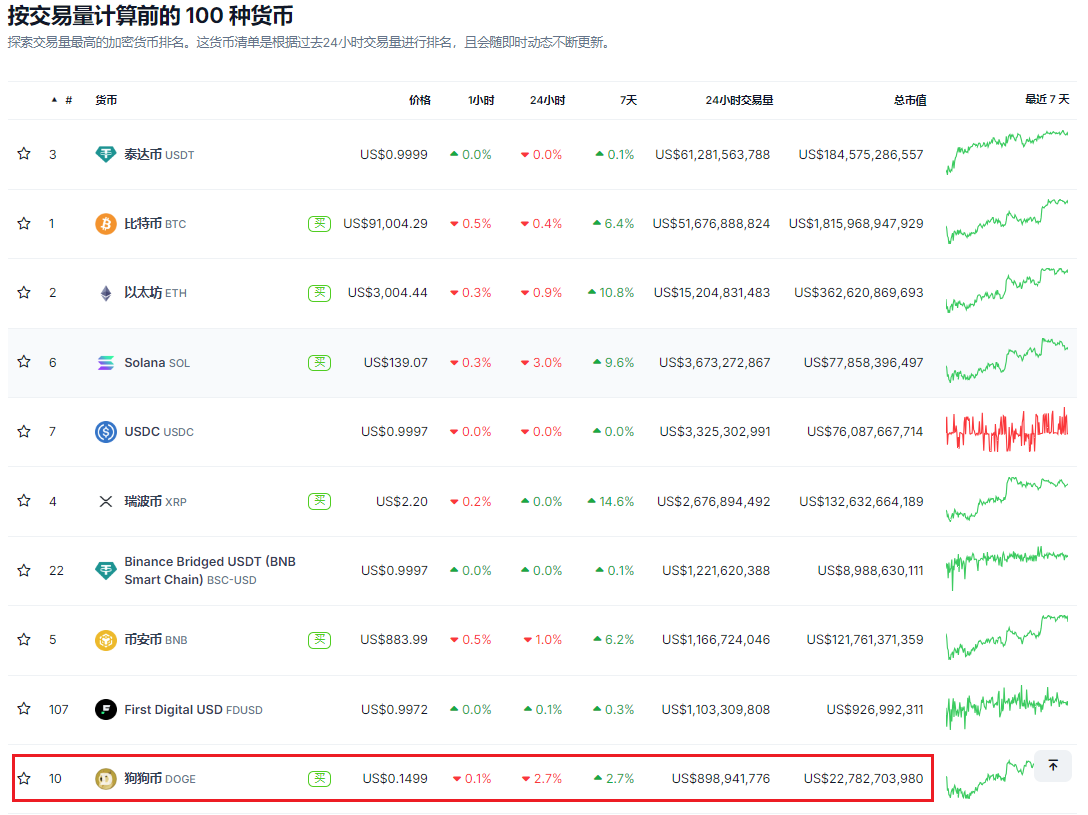This screenshot has width=1088, height=815.
Task: Sort by 24小时交易量 column header
Action: coord(739,101)
